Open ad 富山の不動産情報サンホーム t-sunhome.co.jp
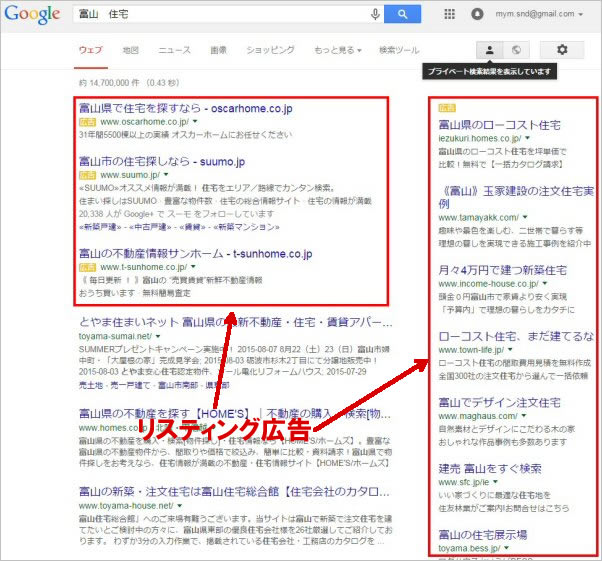The width and height of the screenshot is (602, 561). pos(195,253)
